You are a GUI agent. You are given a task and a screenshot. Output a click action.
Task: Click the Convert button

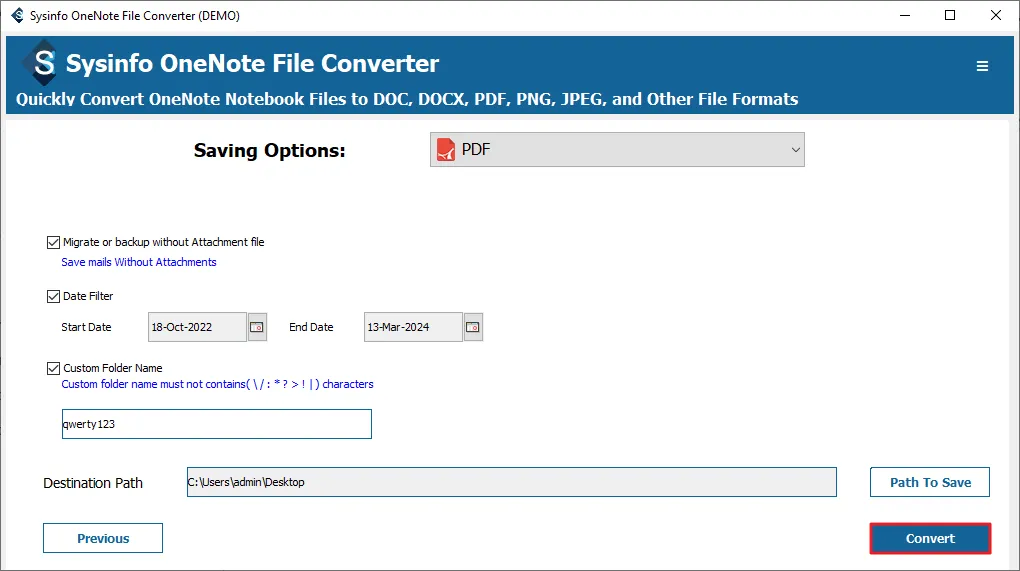pos(930,538)
